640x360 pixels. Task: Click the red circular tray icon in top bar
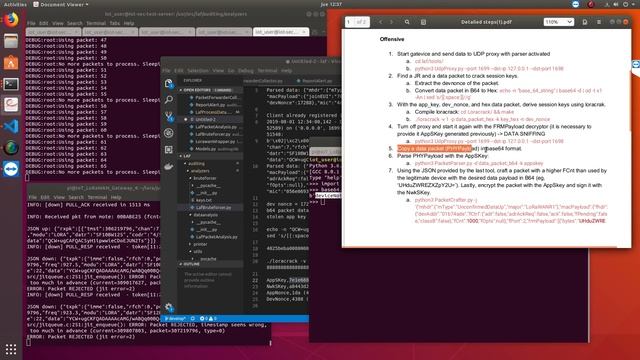tap(591, 4)
